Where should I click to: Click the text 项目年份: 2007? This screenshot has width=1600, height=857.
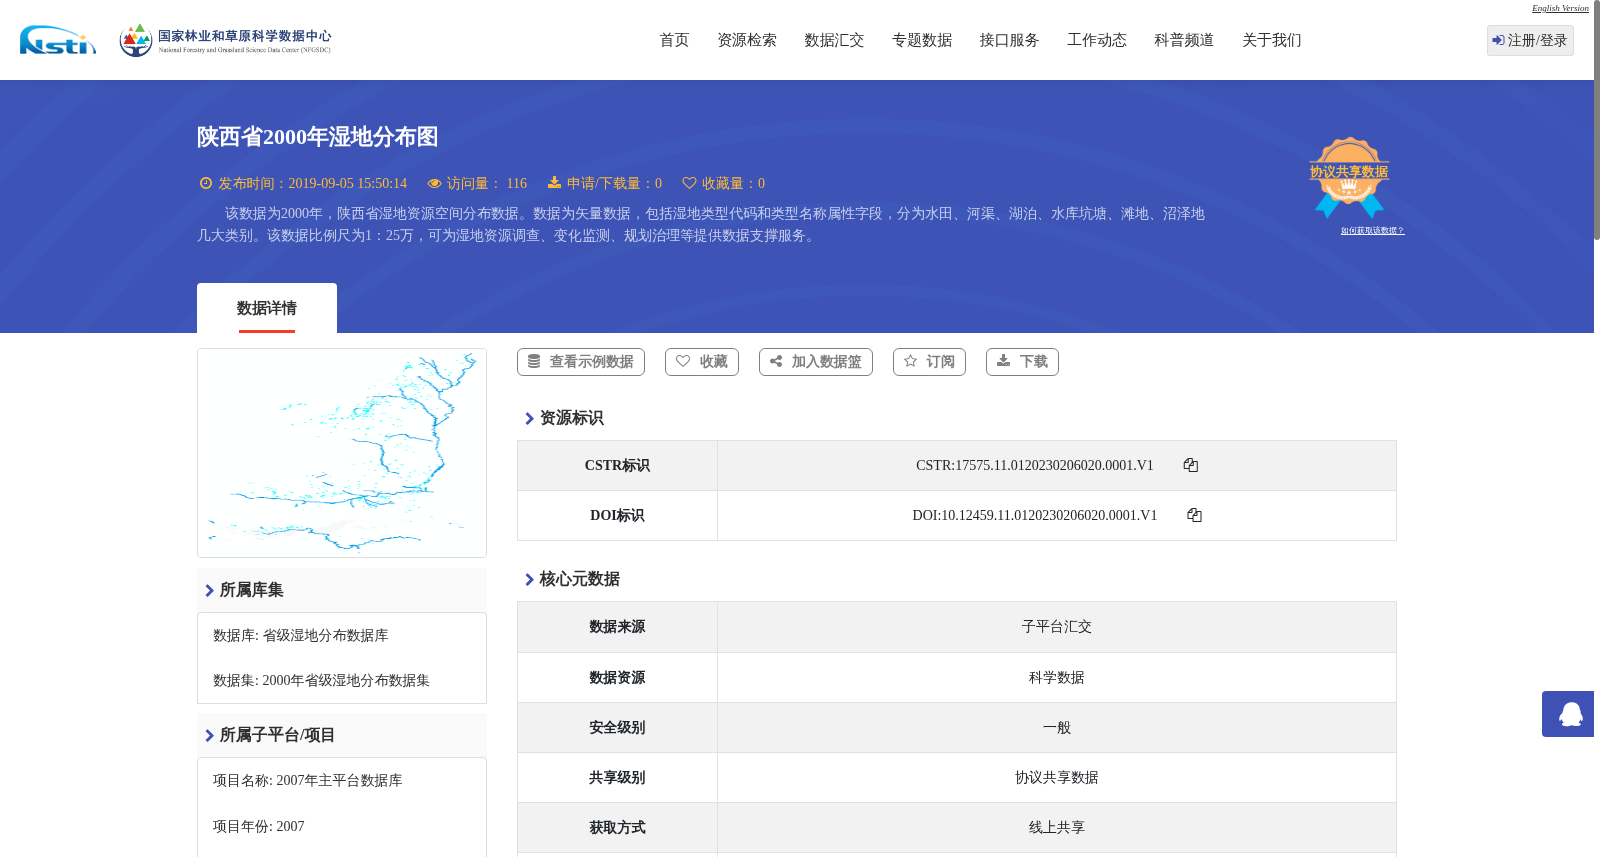[x=259, y=827]
